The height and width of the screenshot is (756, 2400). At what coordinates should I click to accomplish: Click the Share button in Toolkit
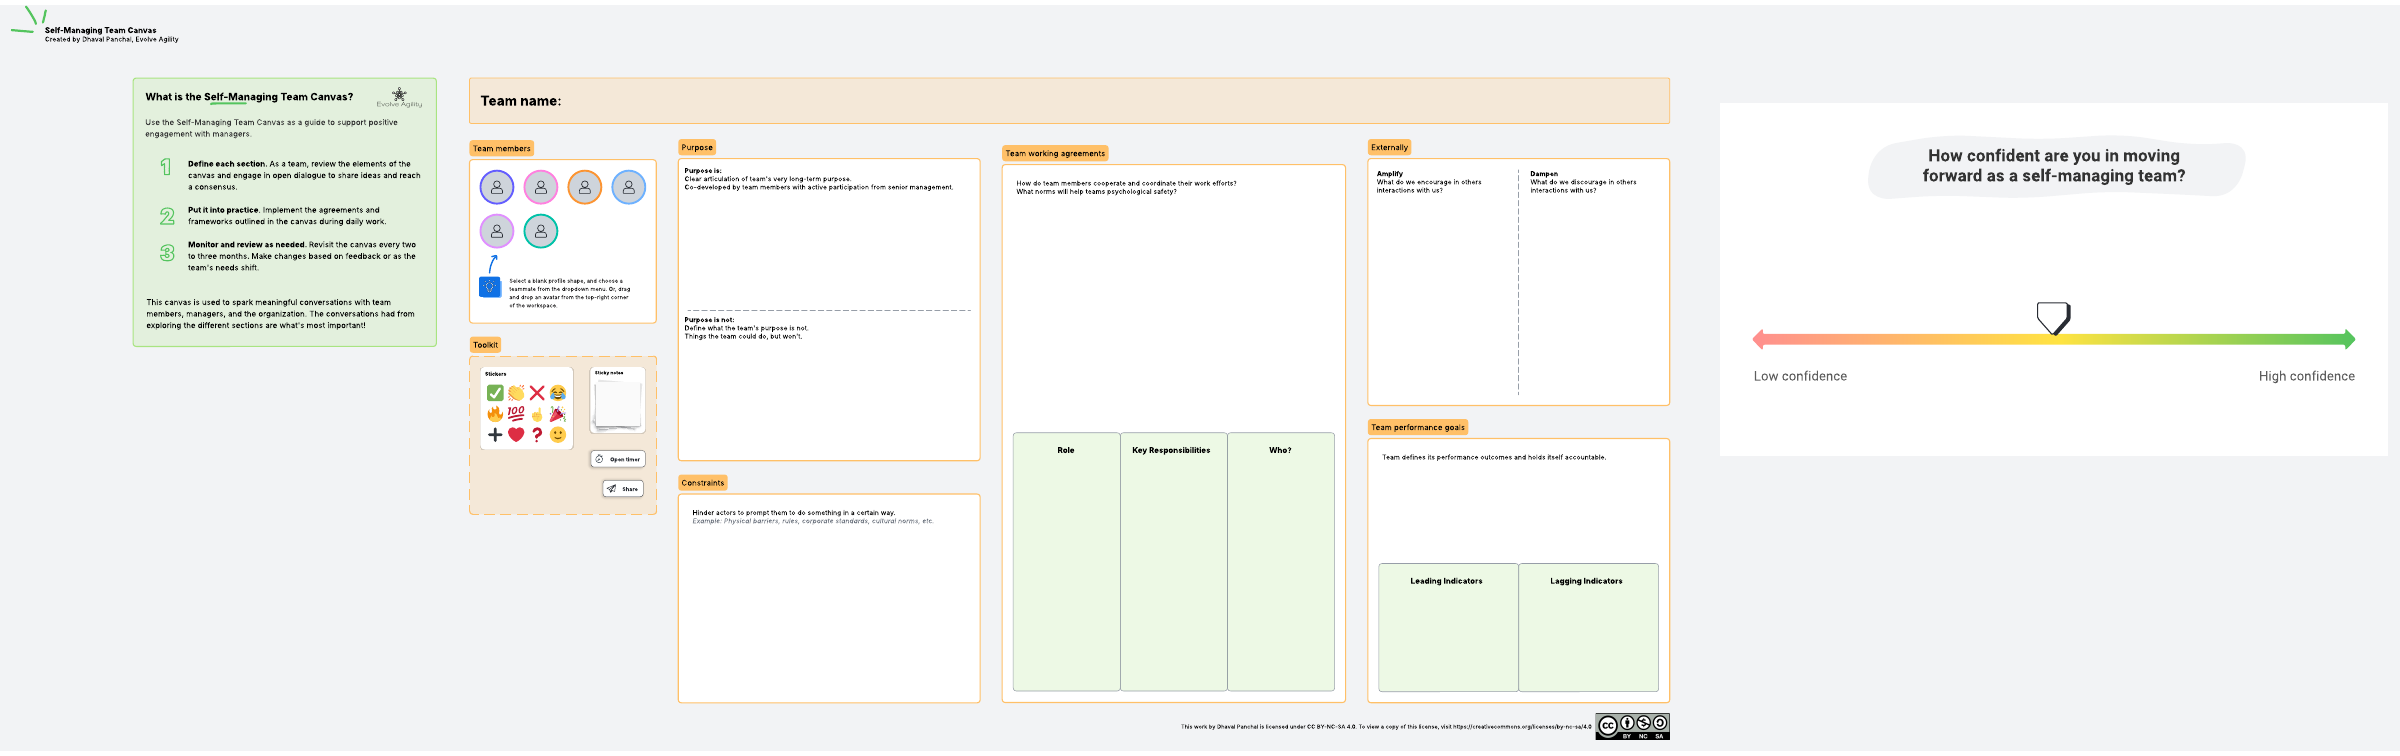[x=623, y=489]
